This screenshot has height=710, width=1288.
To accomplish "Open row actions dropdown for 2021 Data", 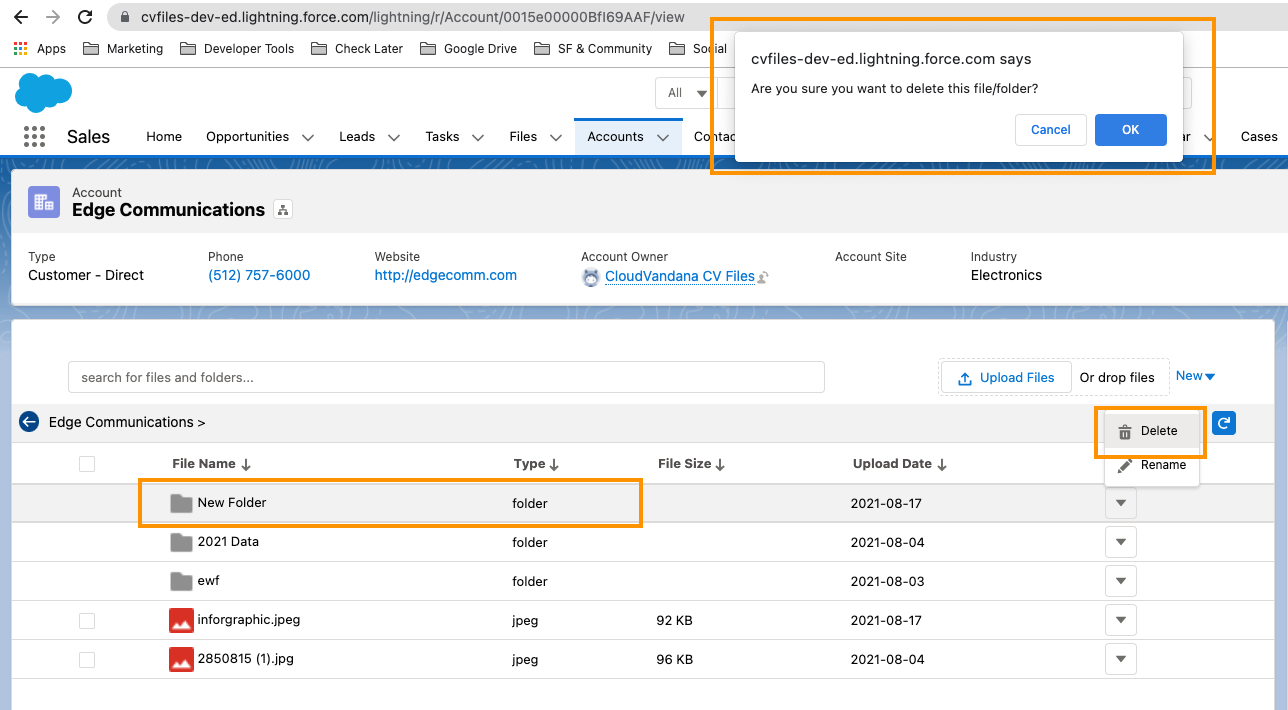I will [x=1120, y=542].
